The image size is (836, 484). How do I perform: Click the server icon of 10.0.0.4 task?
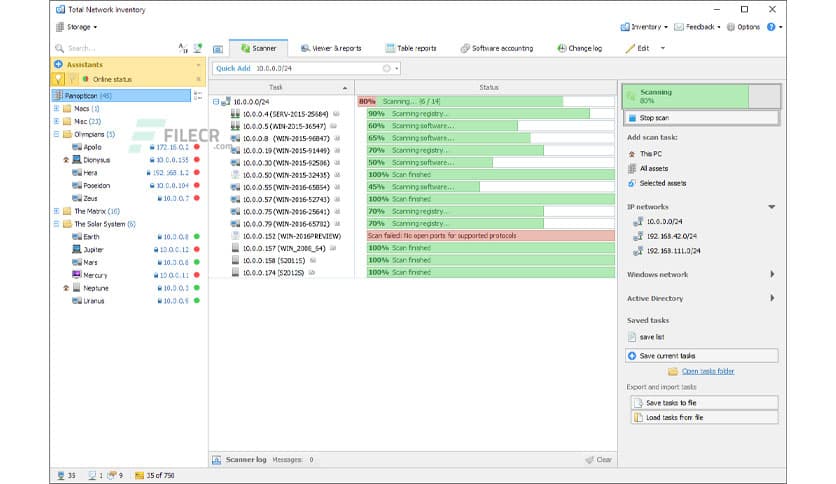[235, 114]
